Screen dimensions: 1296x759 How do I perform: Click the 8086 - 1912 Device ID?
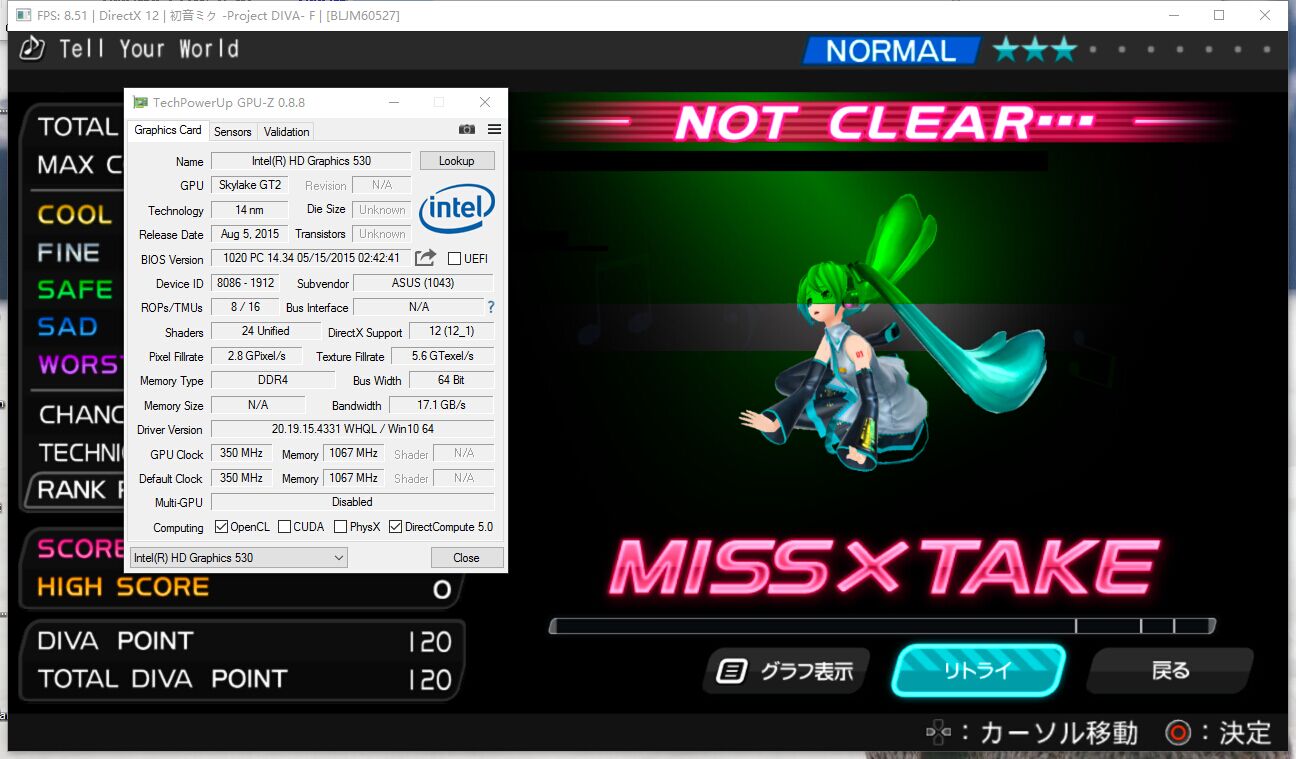[245, 283]
